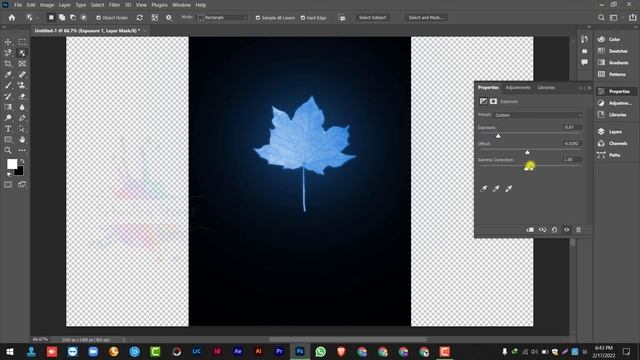Select the Blur tool
Image resolution: width=640 pixels, height=360 pixels.
pyautogui.click(x=22, y=107)
